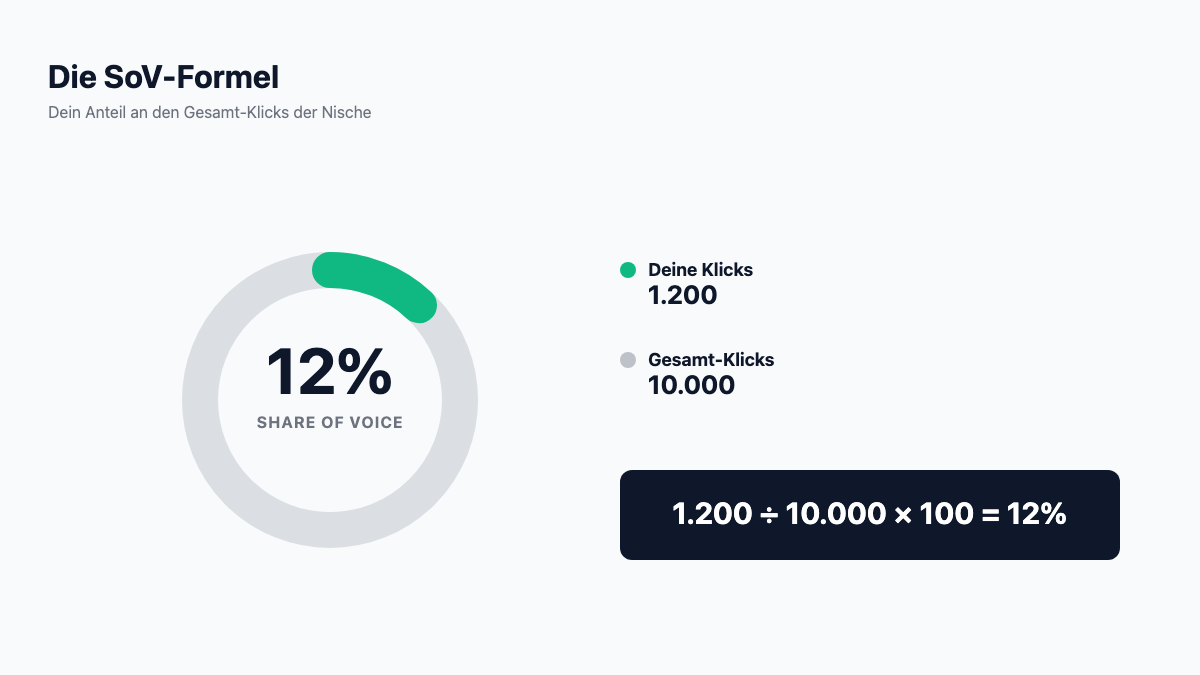Viewport: 1200px width, 675px height.
Task: Click the dark formula box
Action: click(870, 515)
